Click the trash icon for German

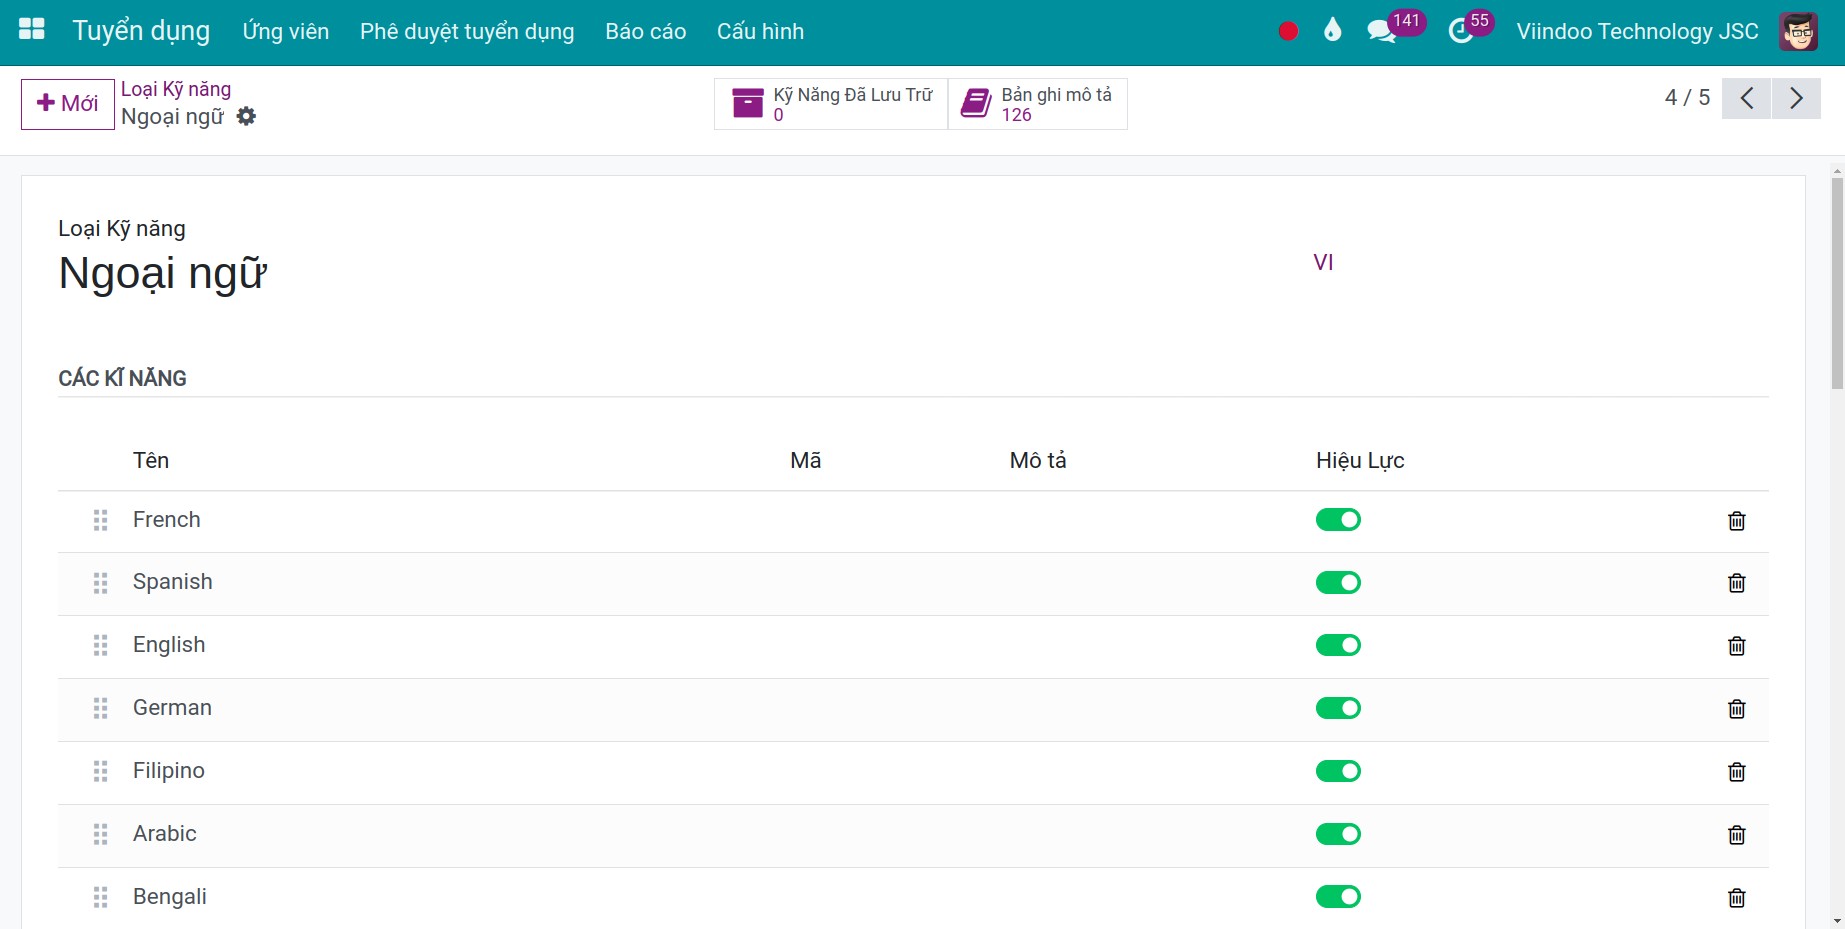point(1736,709)
